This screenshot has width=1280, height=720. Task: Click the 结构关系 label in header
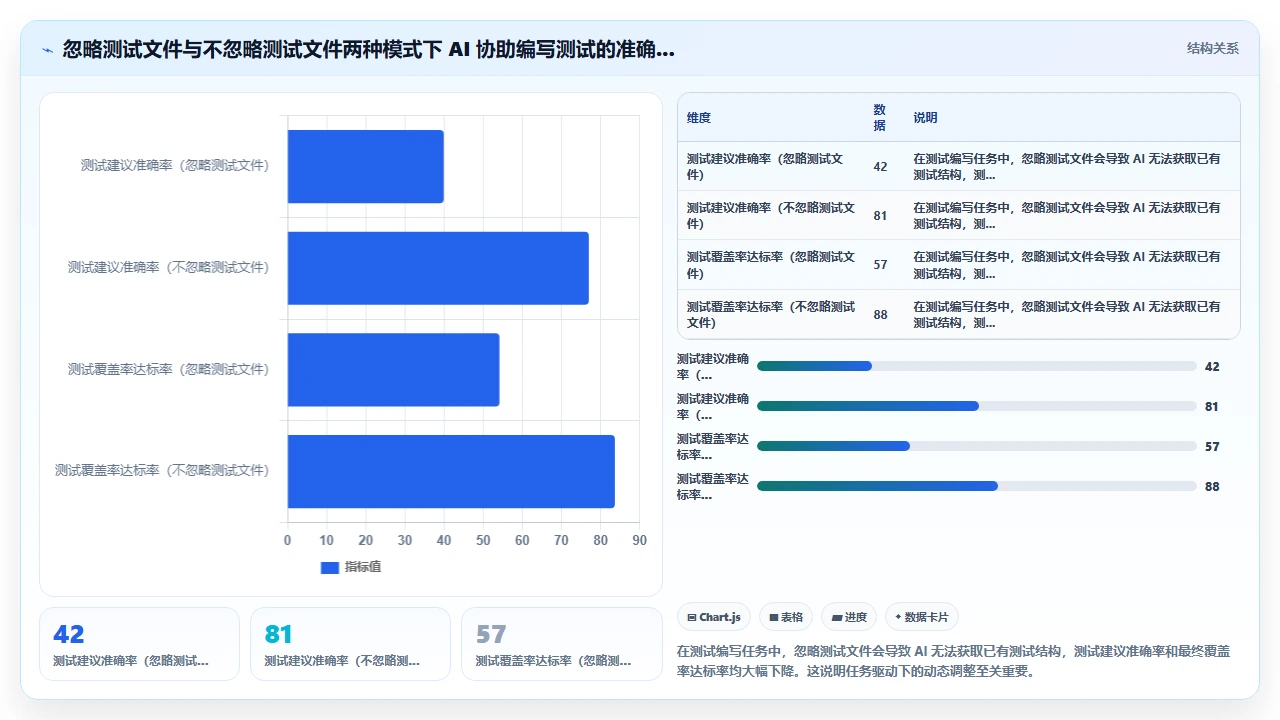(1212, 48)
